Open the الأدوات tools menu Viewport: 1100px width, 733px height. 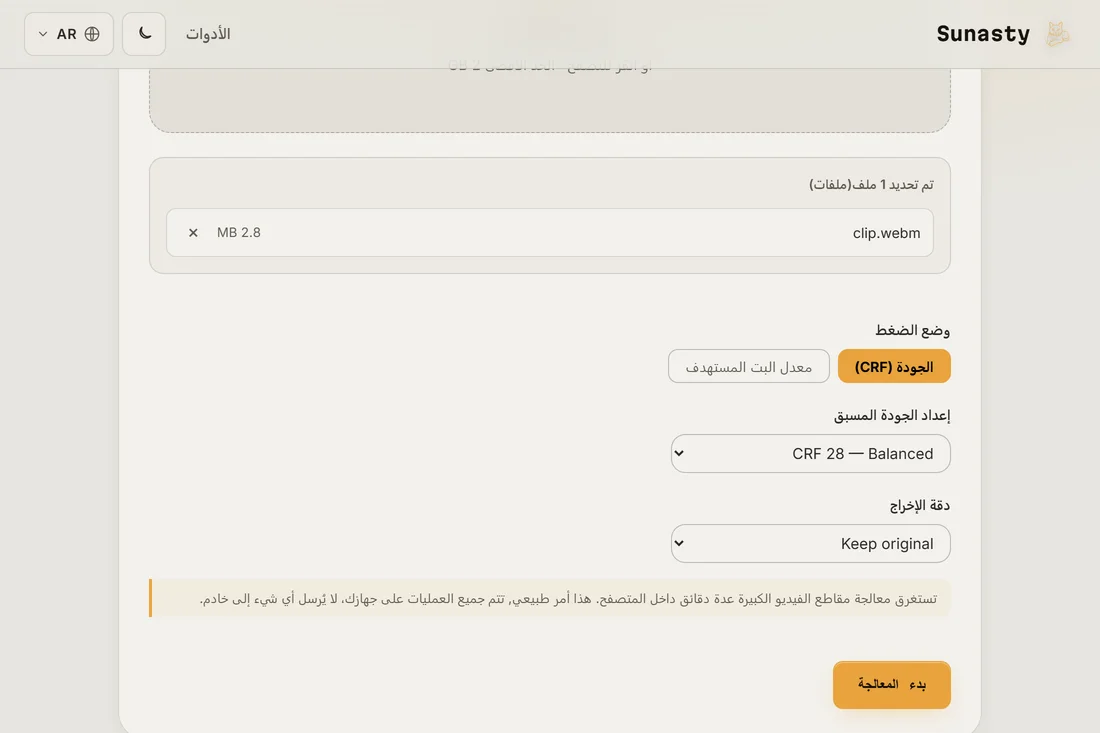[x=208, y=34]
